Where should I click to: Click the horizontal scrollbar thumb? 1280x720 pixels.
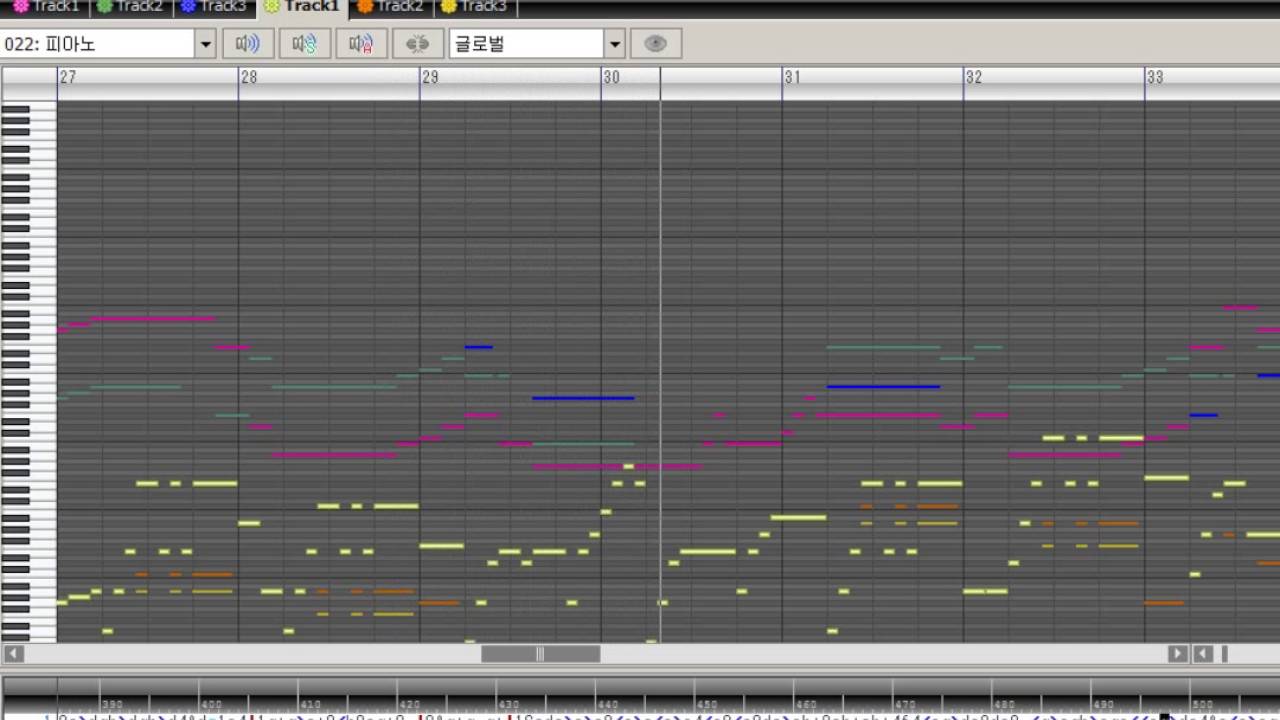540,654
